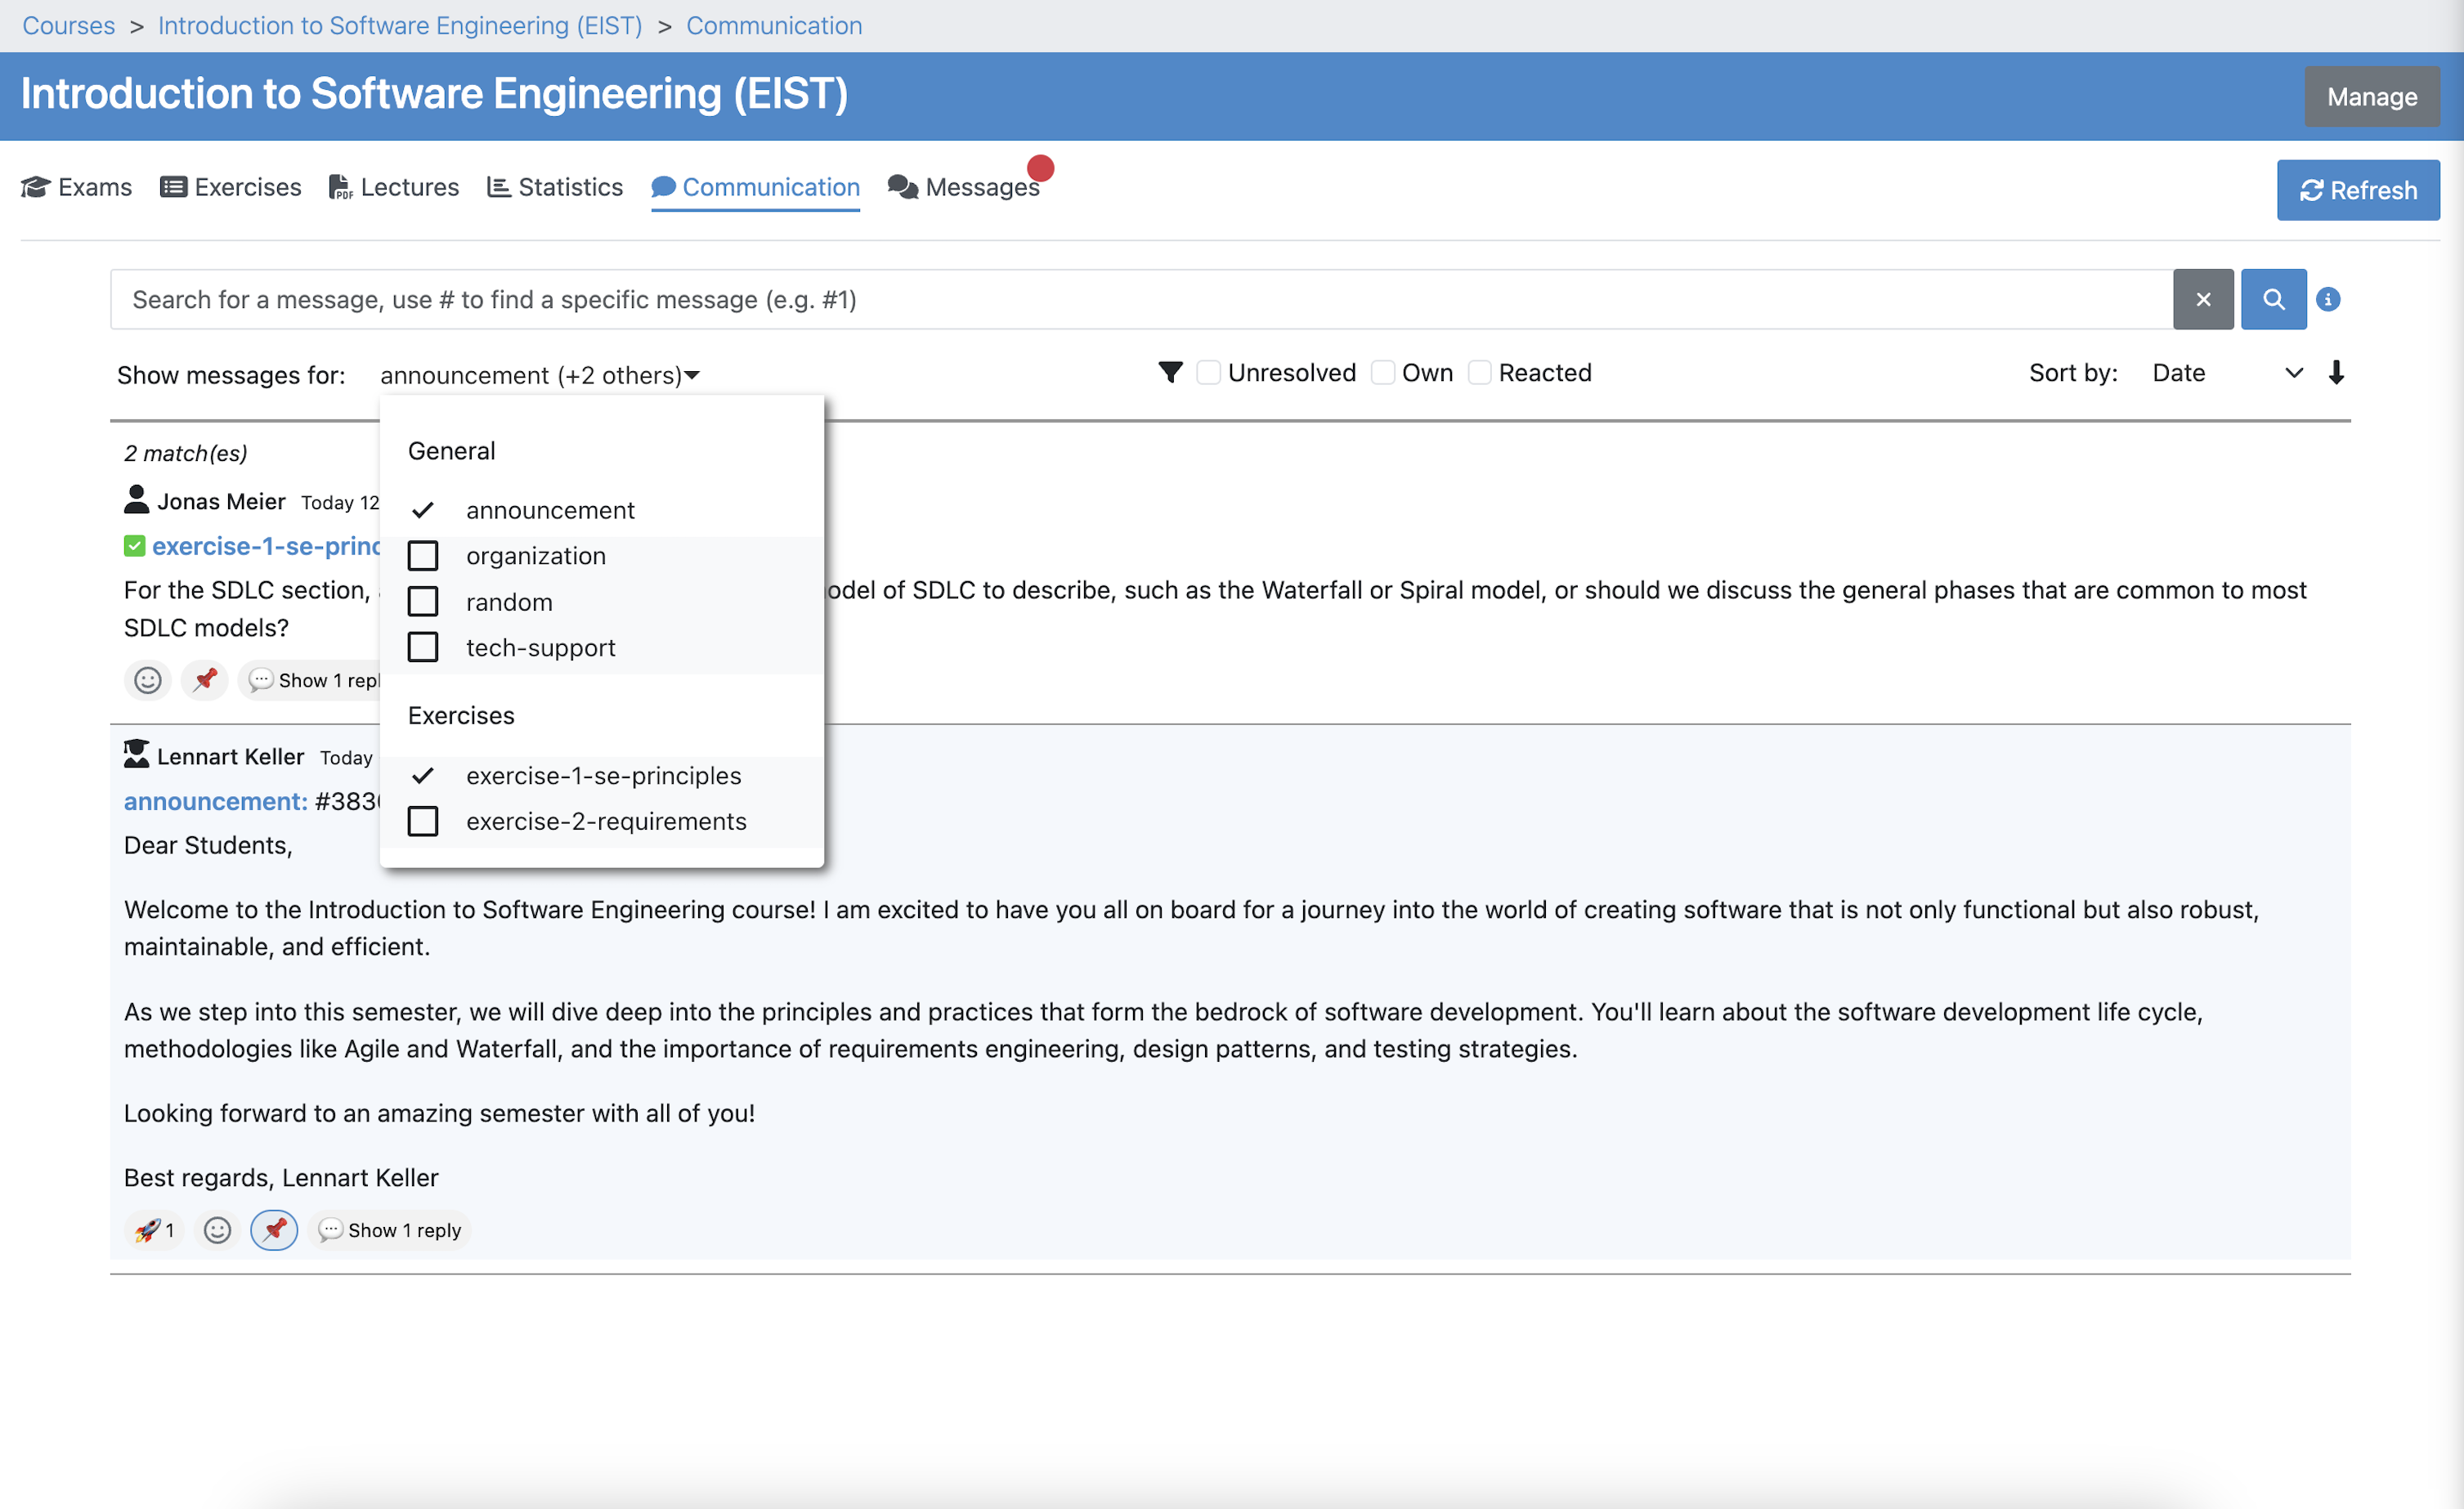Open Courses breadcrumb link
Screen dimensions: 2464x1509
pyautogui.click(x=68, y=25)
